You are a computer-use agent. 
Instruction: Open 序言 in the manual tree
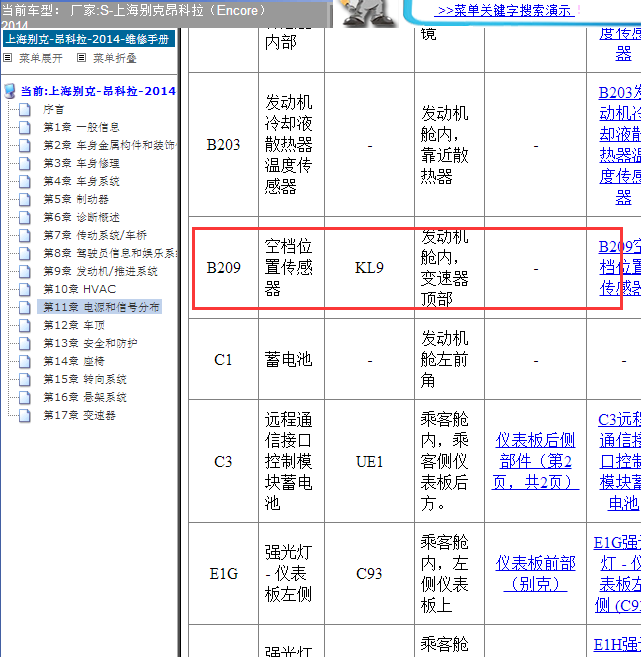coord(54,109)
